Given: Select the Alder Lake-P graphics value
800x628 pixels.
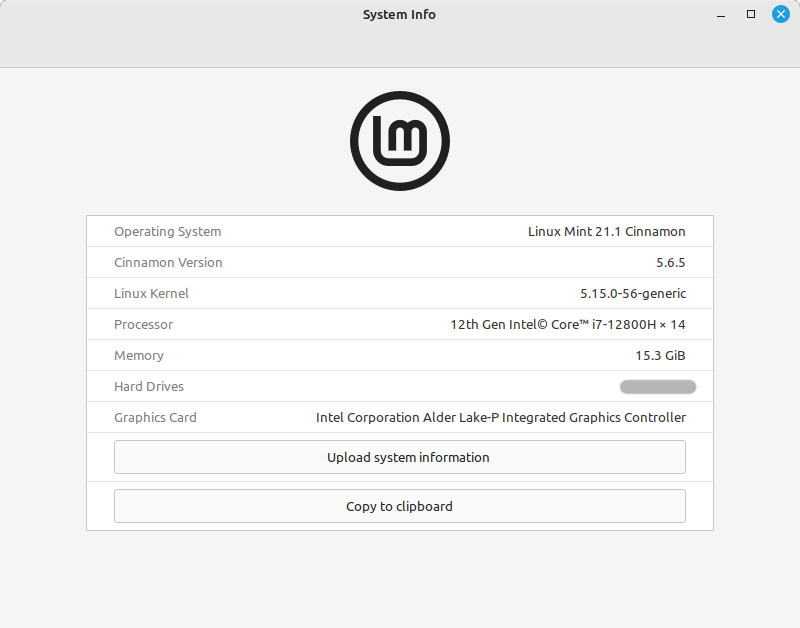Looking at the screenshot, I should [x=501, y=418].
